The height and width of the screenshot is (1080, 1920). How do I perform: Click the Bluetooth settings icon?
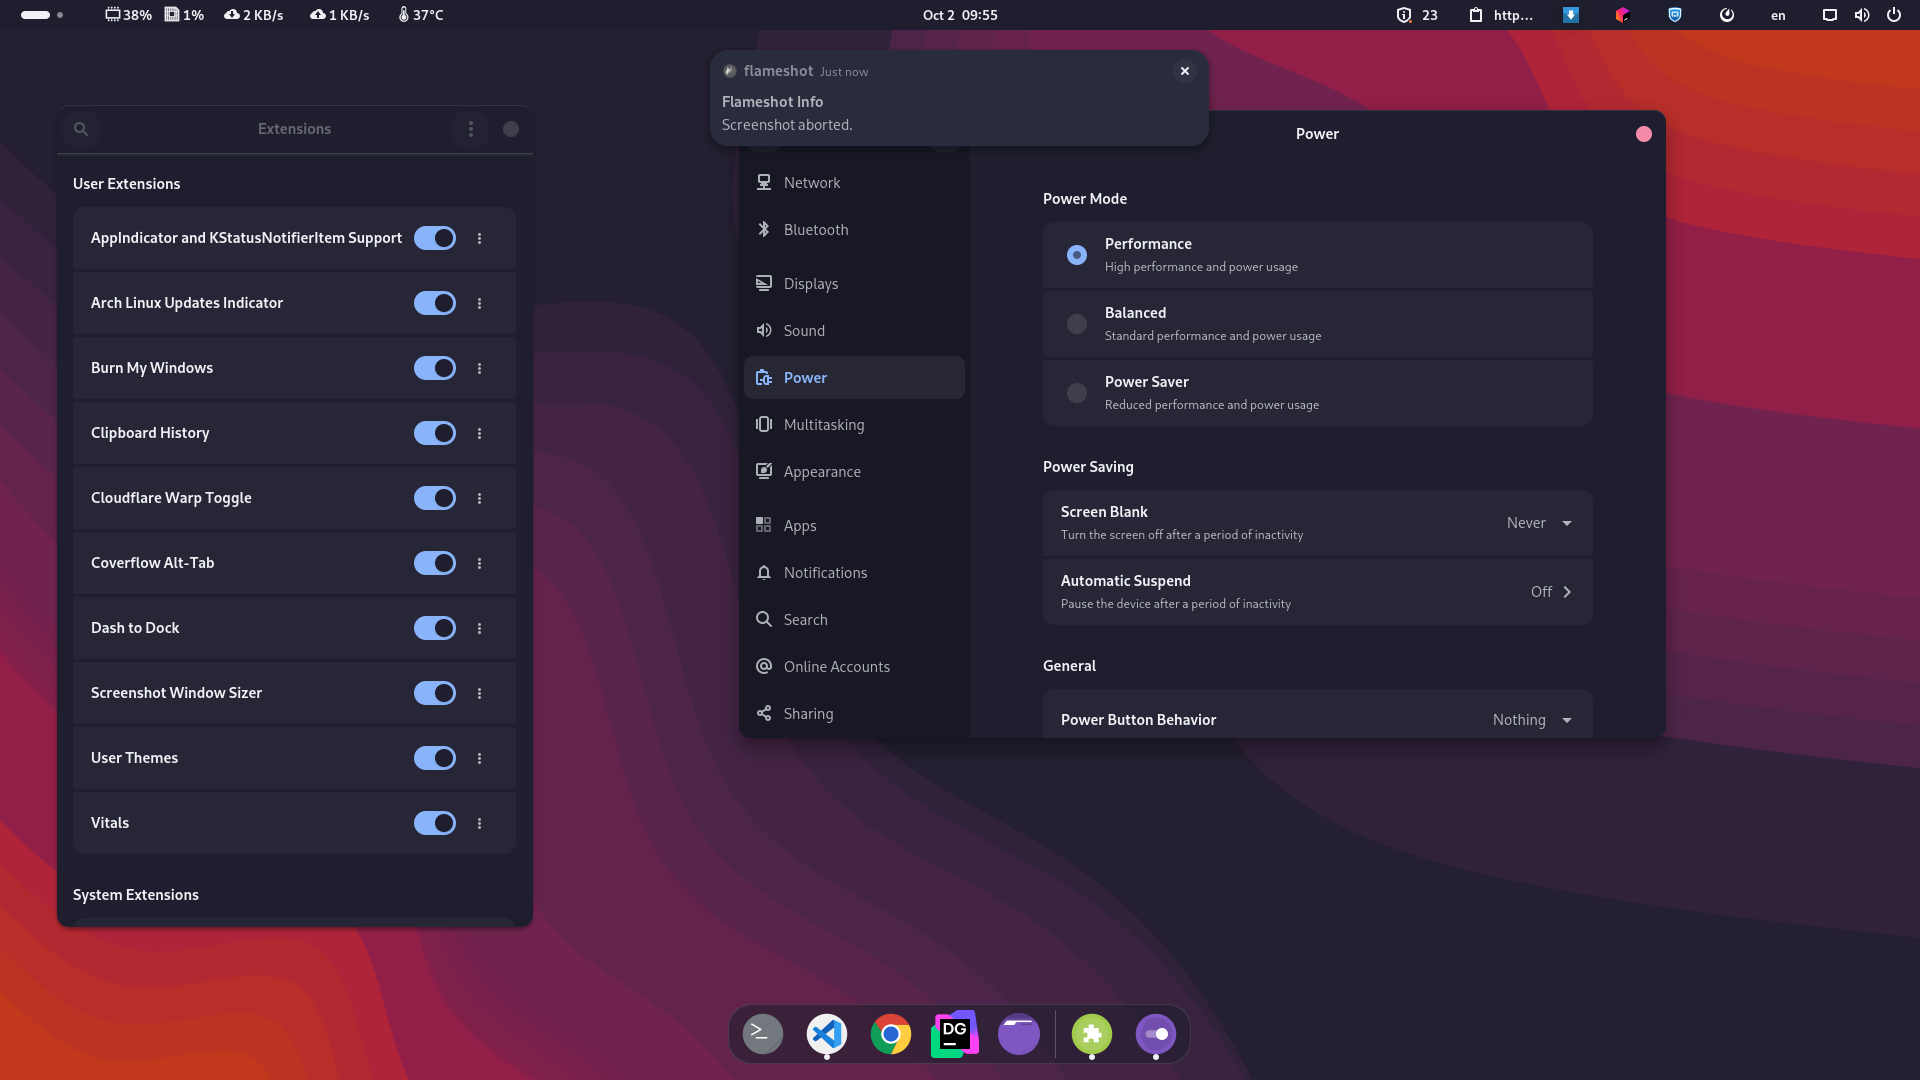(764, 228)
